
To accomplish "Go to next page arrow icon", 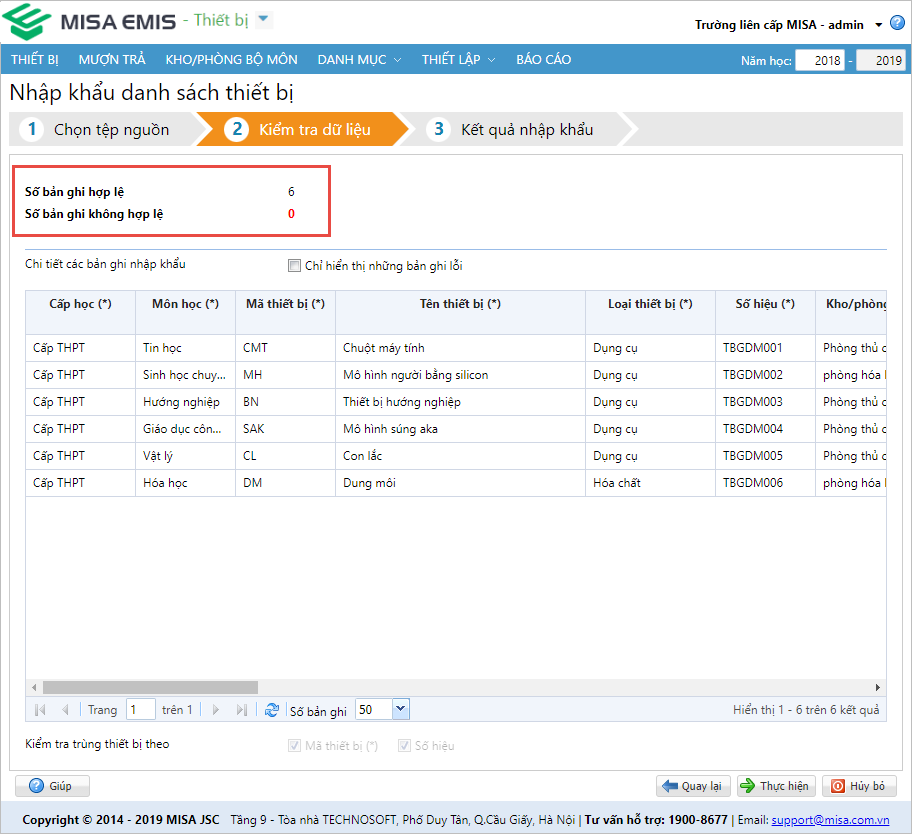I will (215, 710).
